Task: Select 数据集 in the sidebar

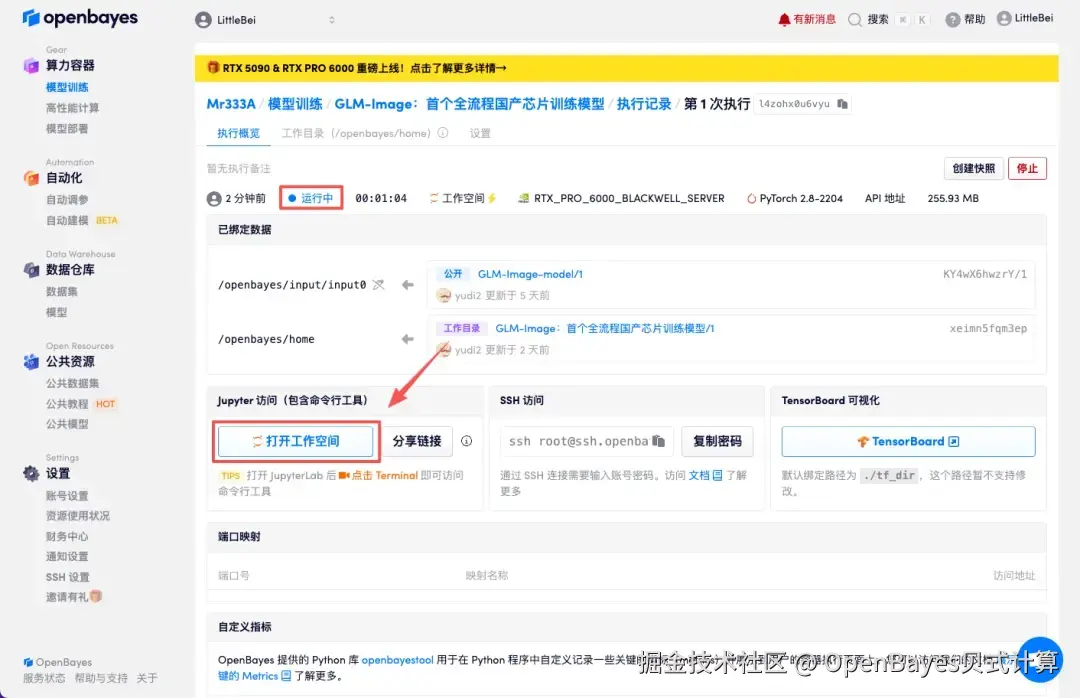Action: pyautogui.click(x=61, y=291)
